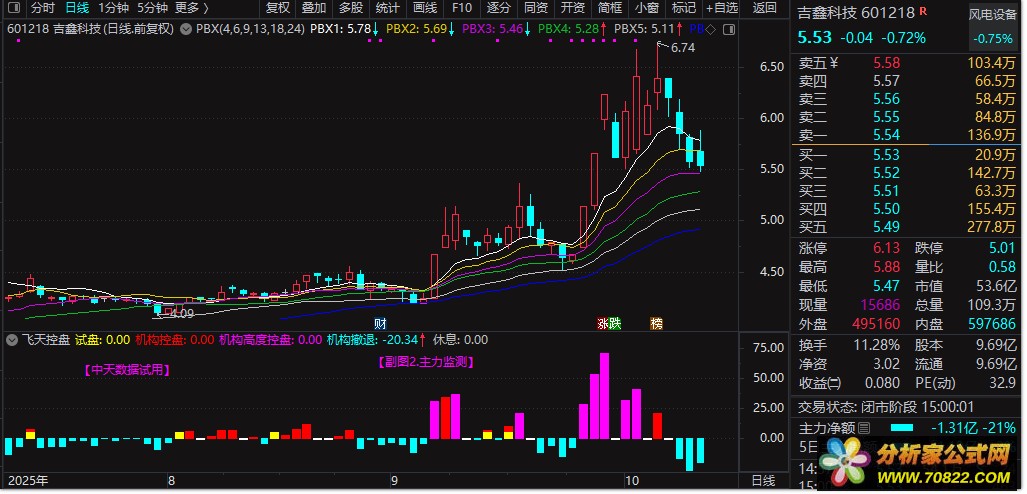Click the 4.09 low price label
Viewport: 1027px width, 494px height.
[182, 314]
